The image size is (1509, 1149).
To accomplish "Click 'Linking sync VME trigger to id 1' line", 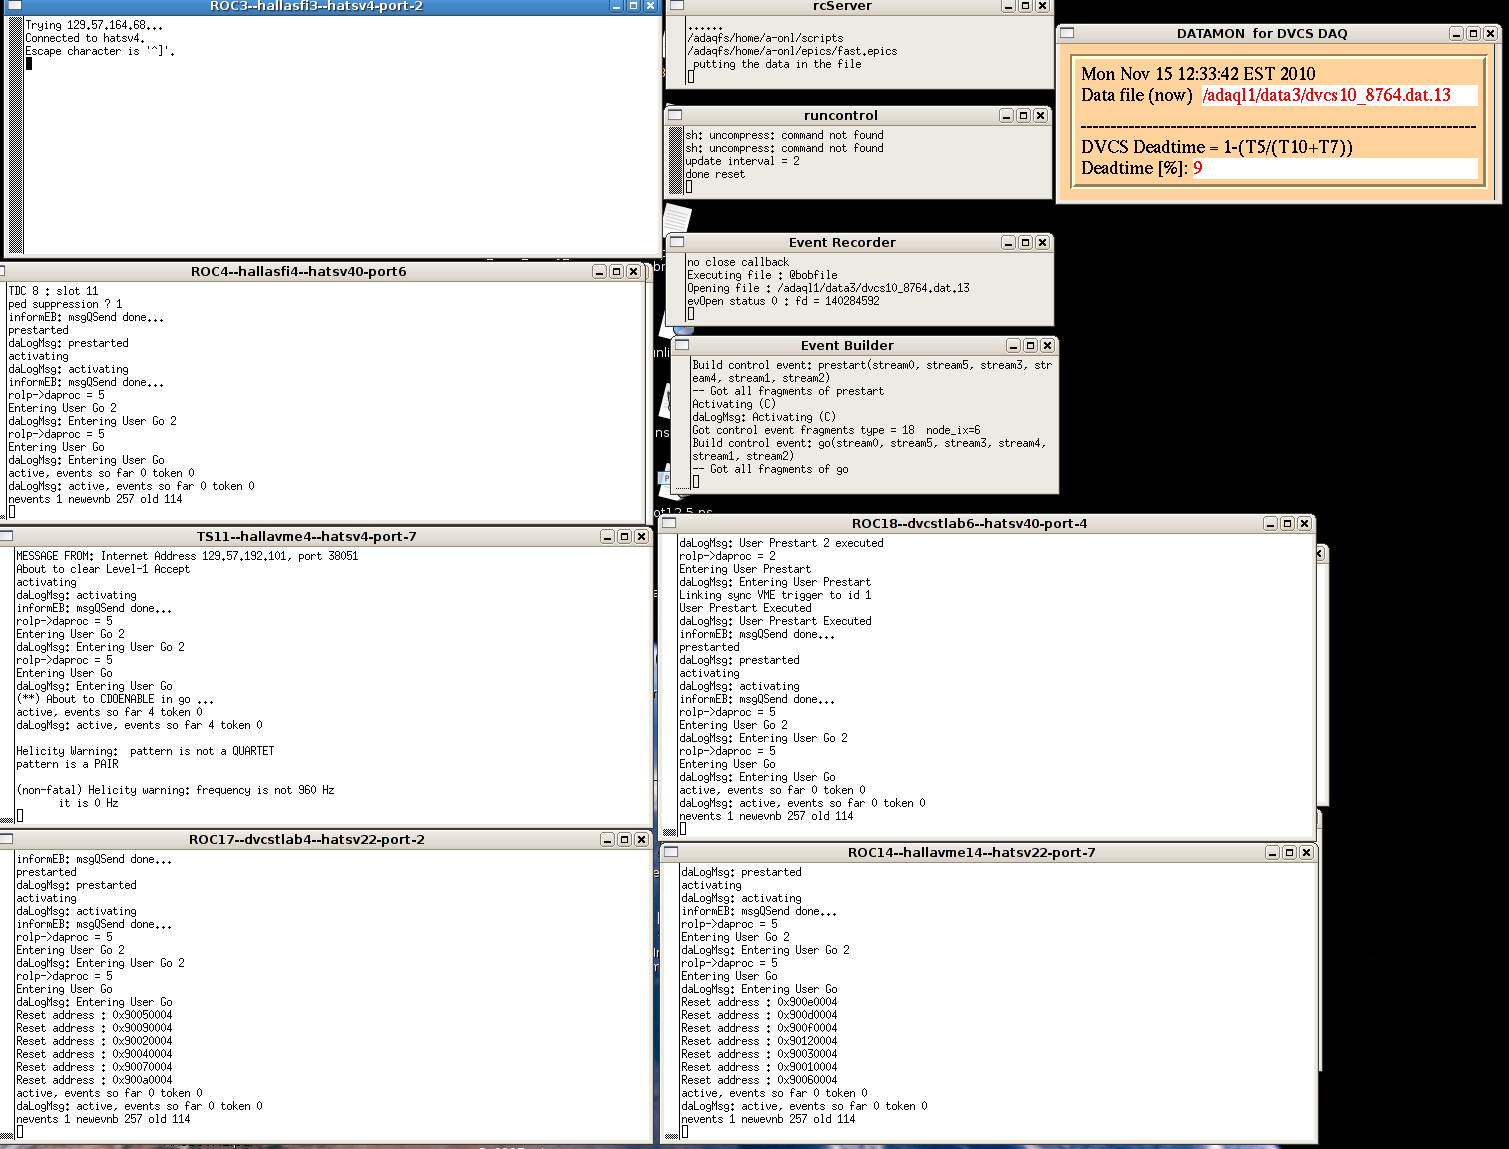I will click(775, 595).
